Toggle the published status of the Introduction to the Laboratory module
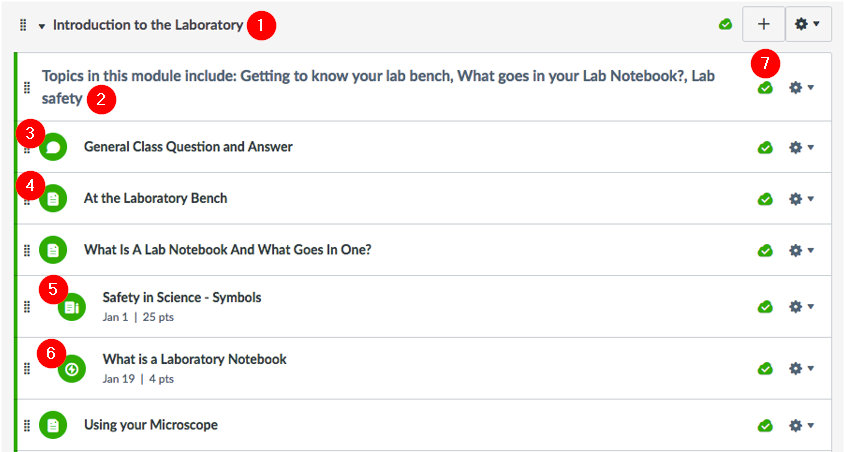 pyautogui.click(x=726, y=24)
